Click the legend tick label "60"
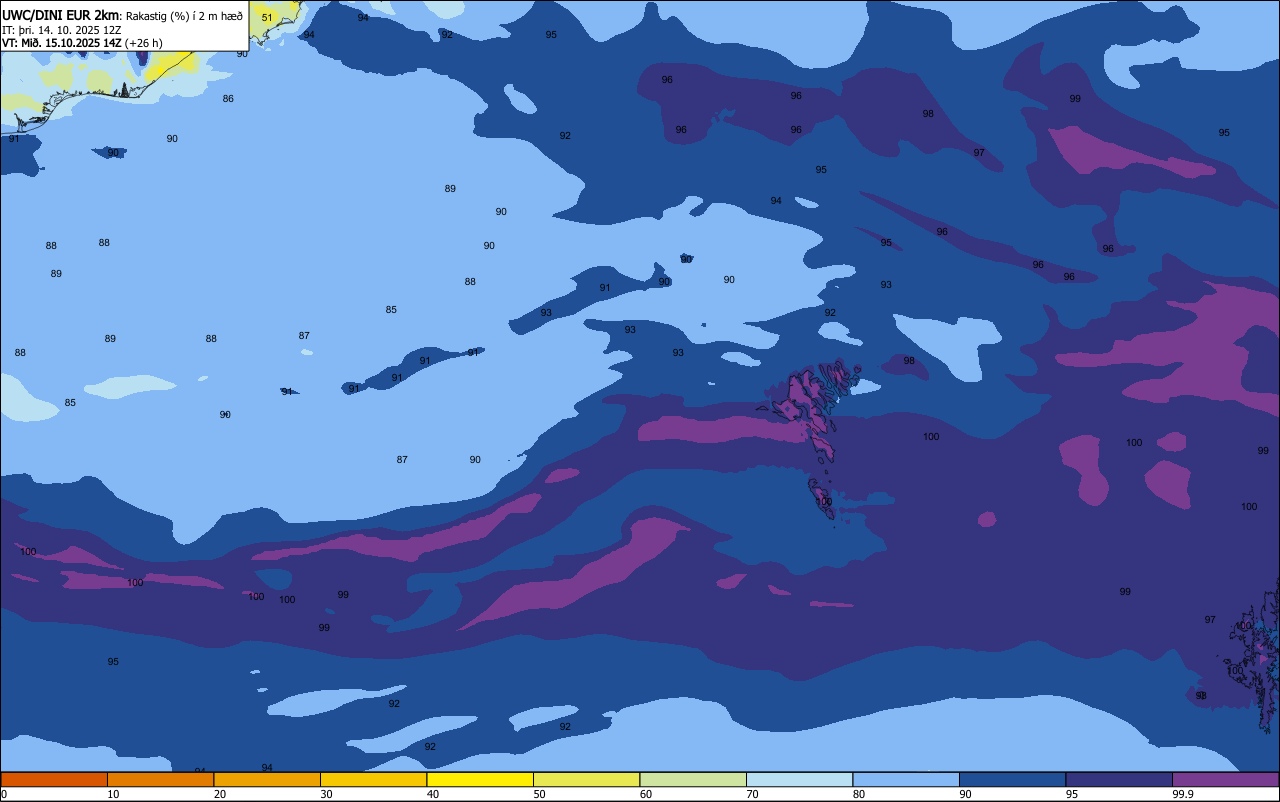This screenshot has height=802, width=1280. (x=646, y=794)
